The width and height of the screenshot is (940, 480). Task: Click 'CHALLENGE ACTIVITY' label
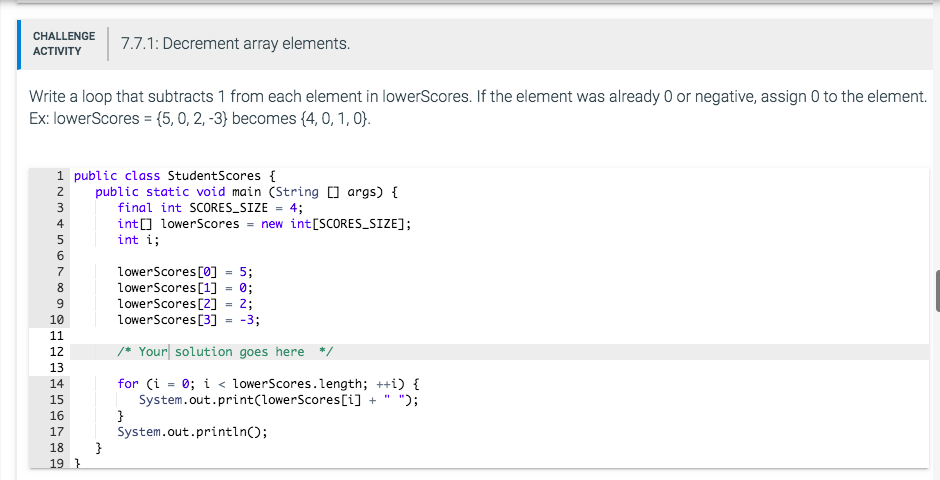point(64,44)
